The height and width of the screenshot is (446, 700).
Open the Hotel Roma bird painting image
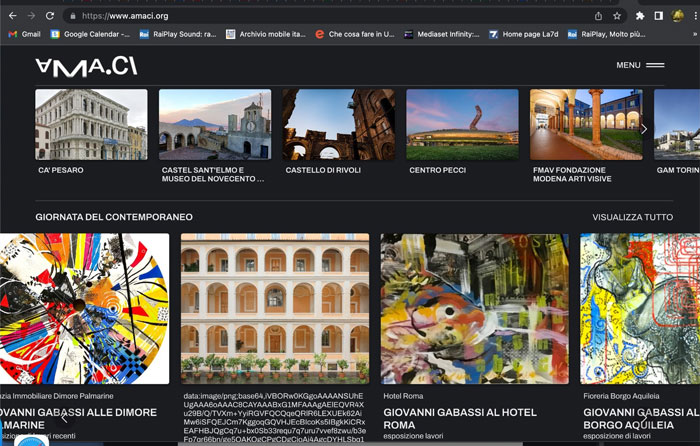[x=475, y=308]
